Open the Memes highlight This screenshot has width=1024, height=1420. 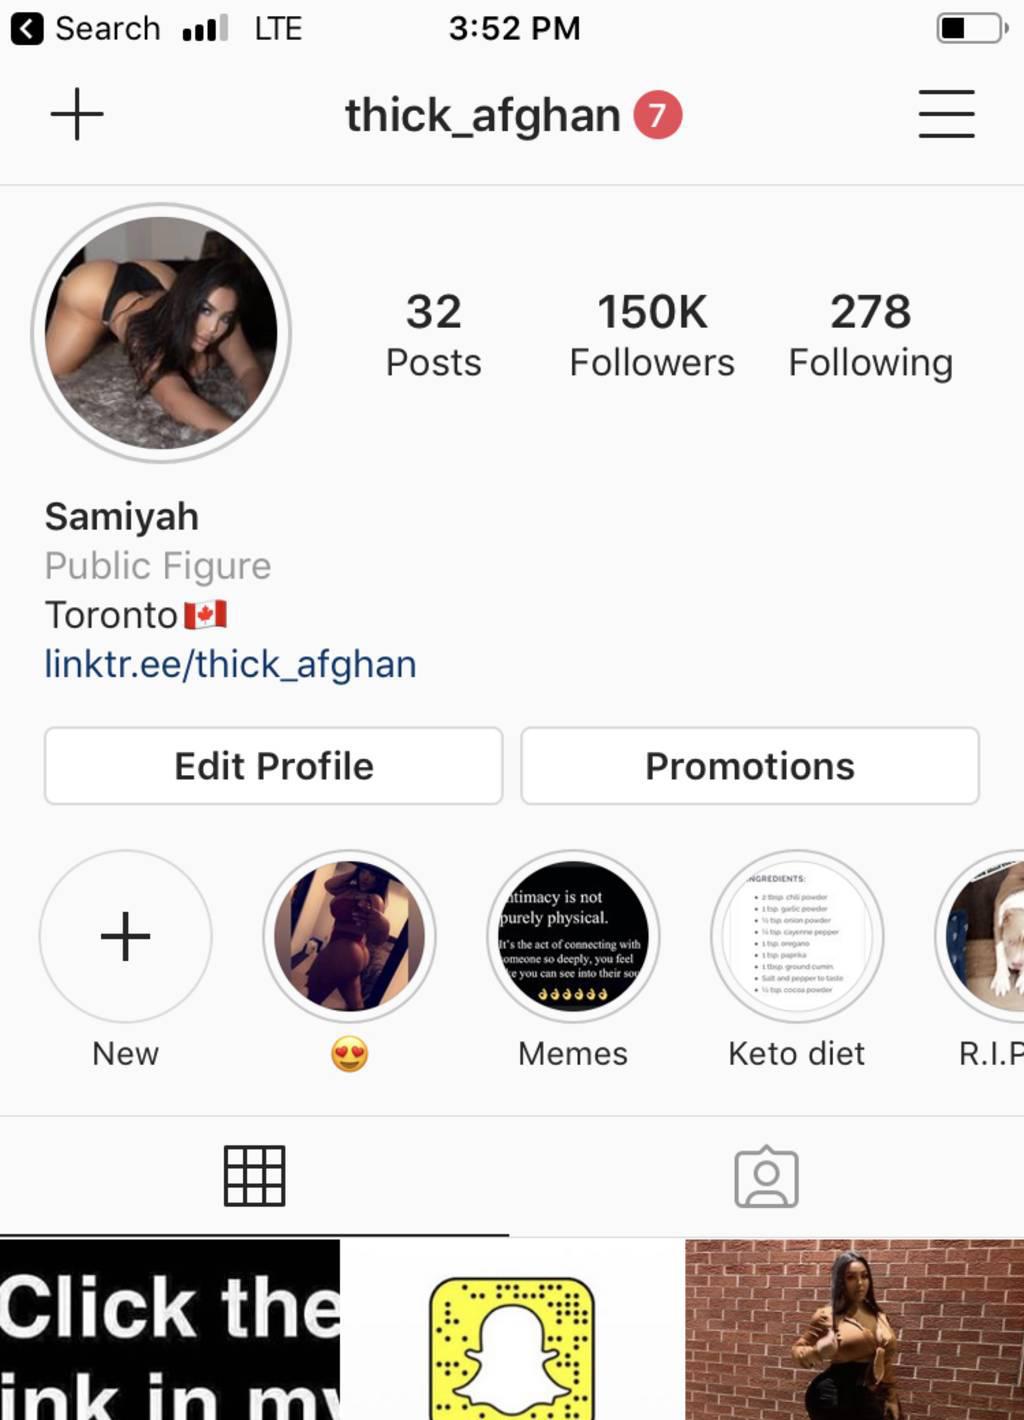point(573,936)
